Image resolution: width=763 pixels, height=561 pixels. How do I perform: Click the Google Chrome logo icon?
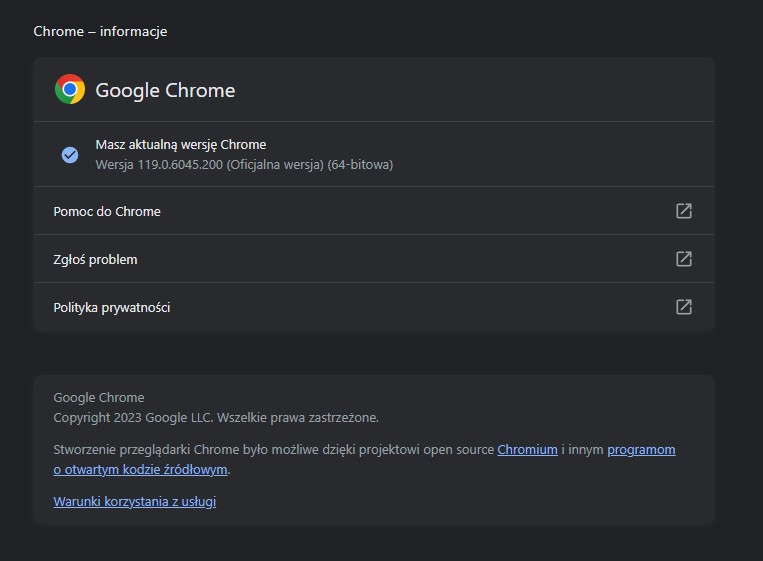[x=70, y=90]
